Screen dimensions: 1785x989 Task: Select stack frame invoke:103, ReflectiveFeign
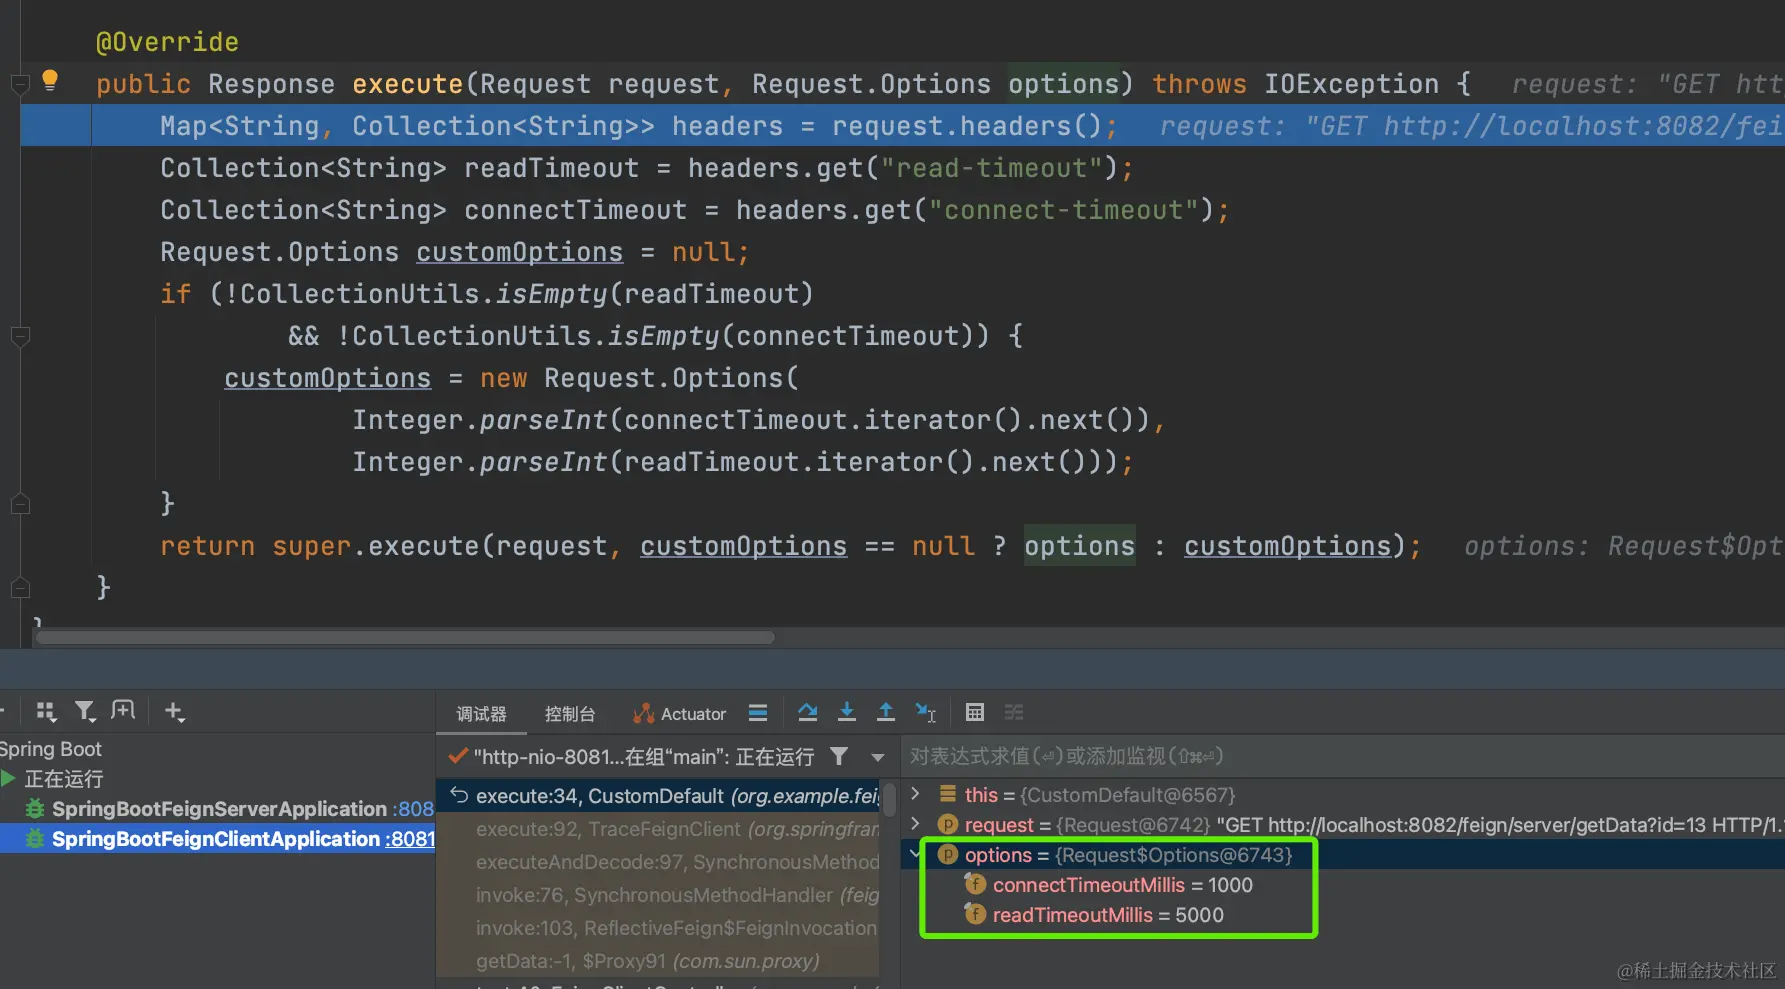(x=660, y=928)
